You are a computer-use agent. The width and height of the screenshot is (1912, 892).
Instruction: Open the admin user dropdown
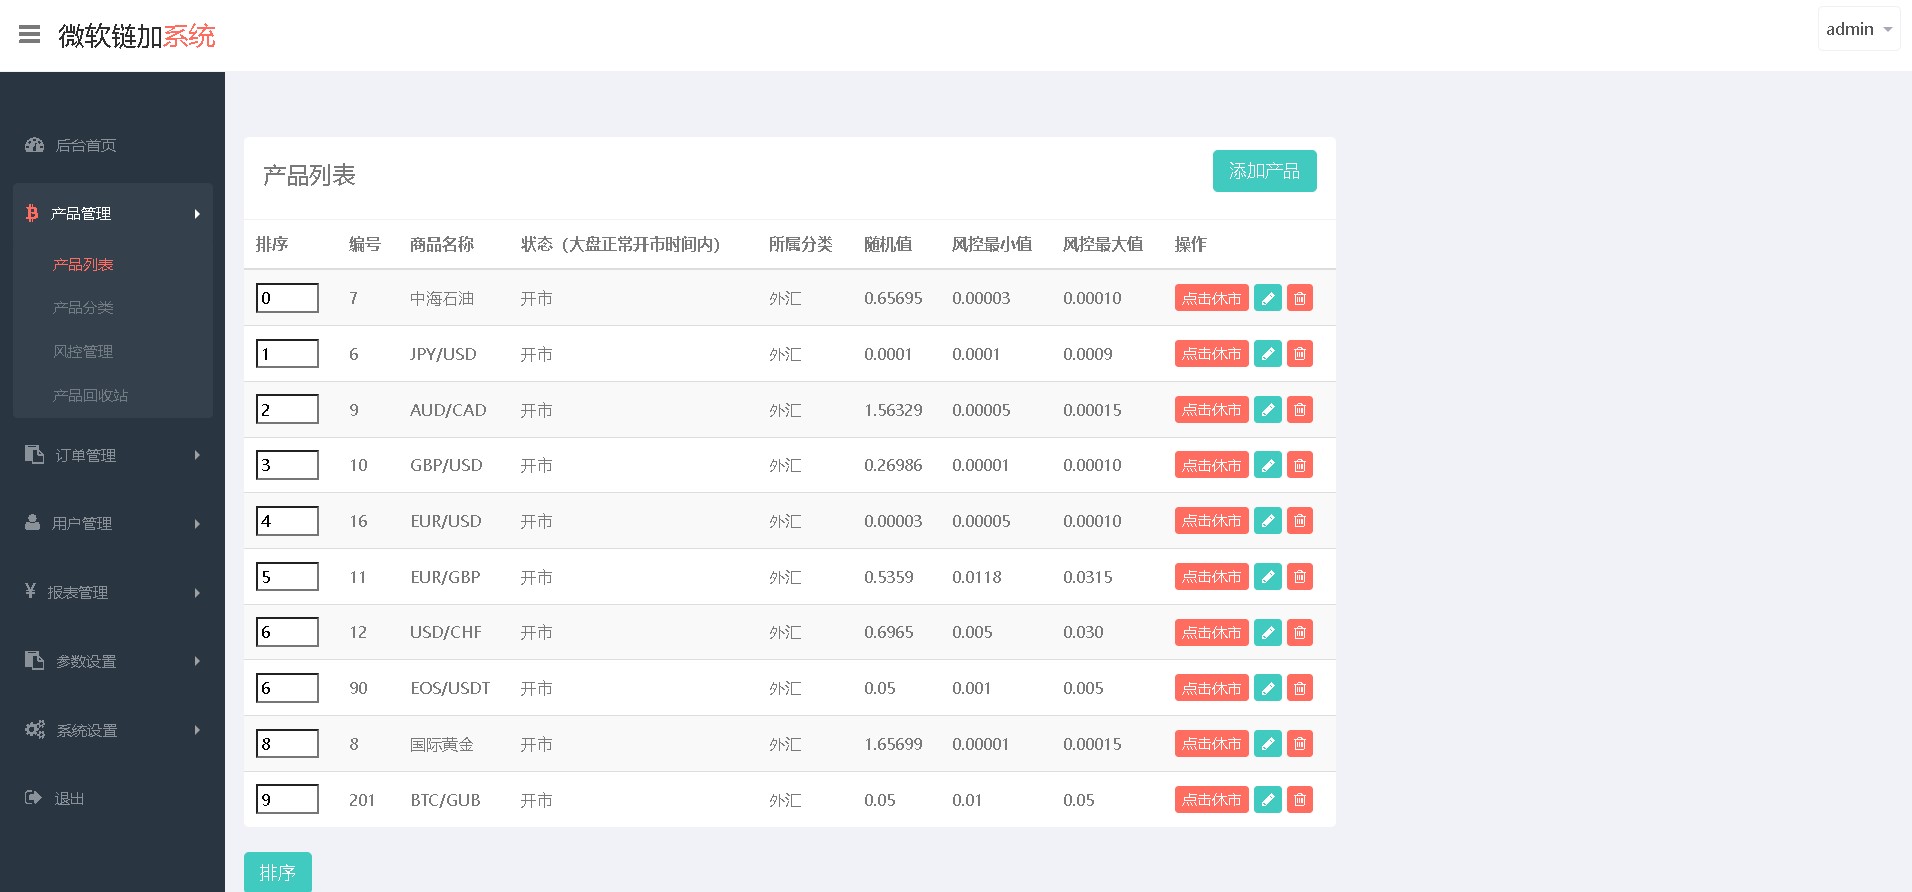[x=1858, y=29]
